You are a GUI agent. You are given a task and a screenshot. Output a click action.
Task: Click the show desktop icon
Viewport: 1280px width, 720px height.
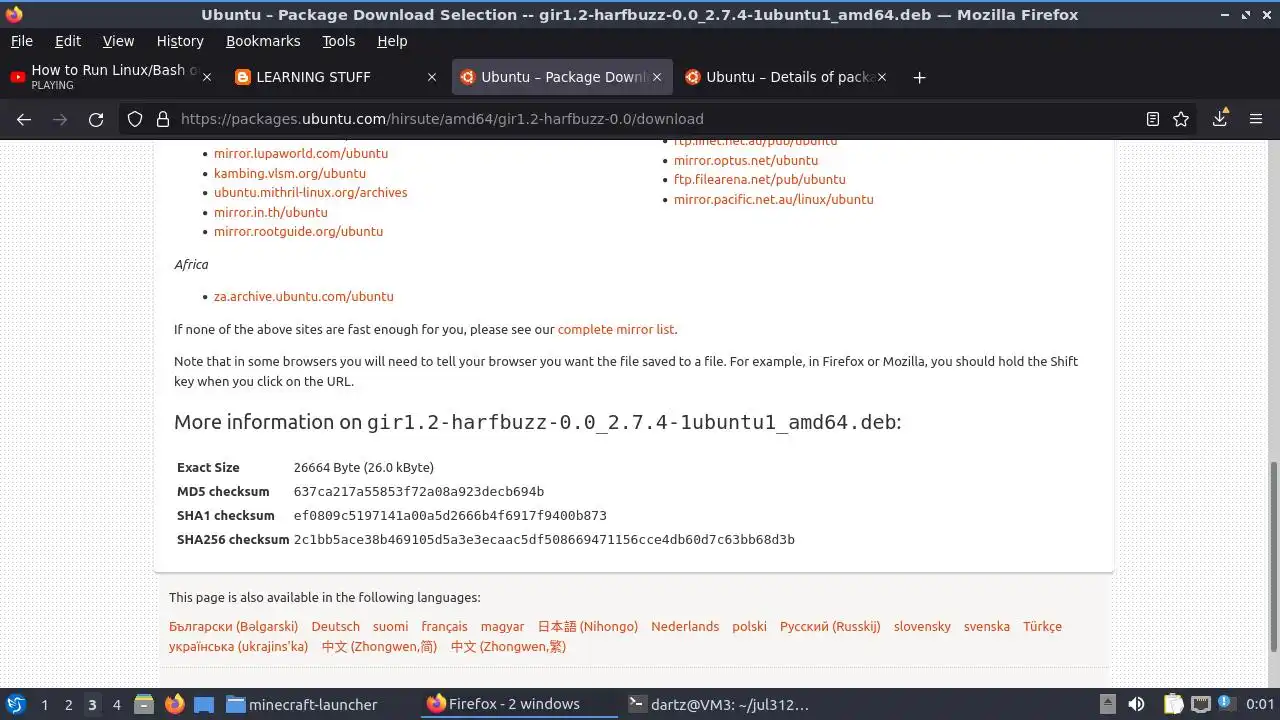[204, 704]
